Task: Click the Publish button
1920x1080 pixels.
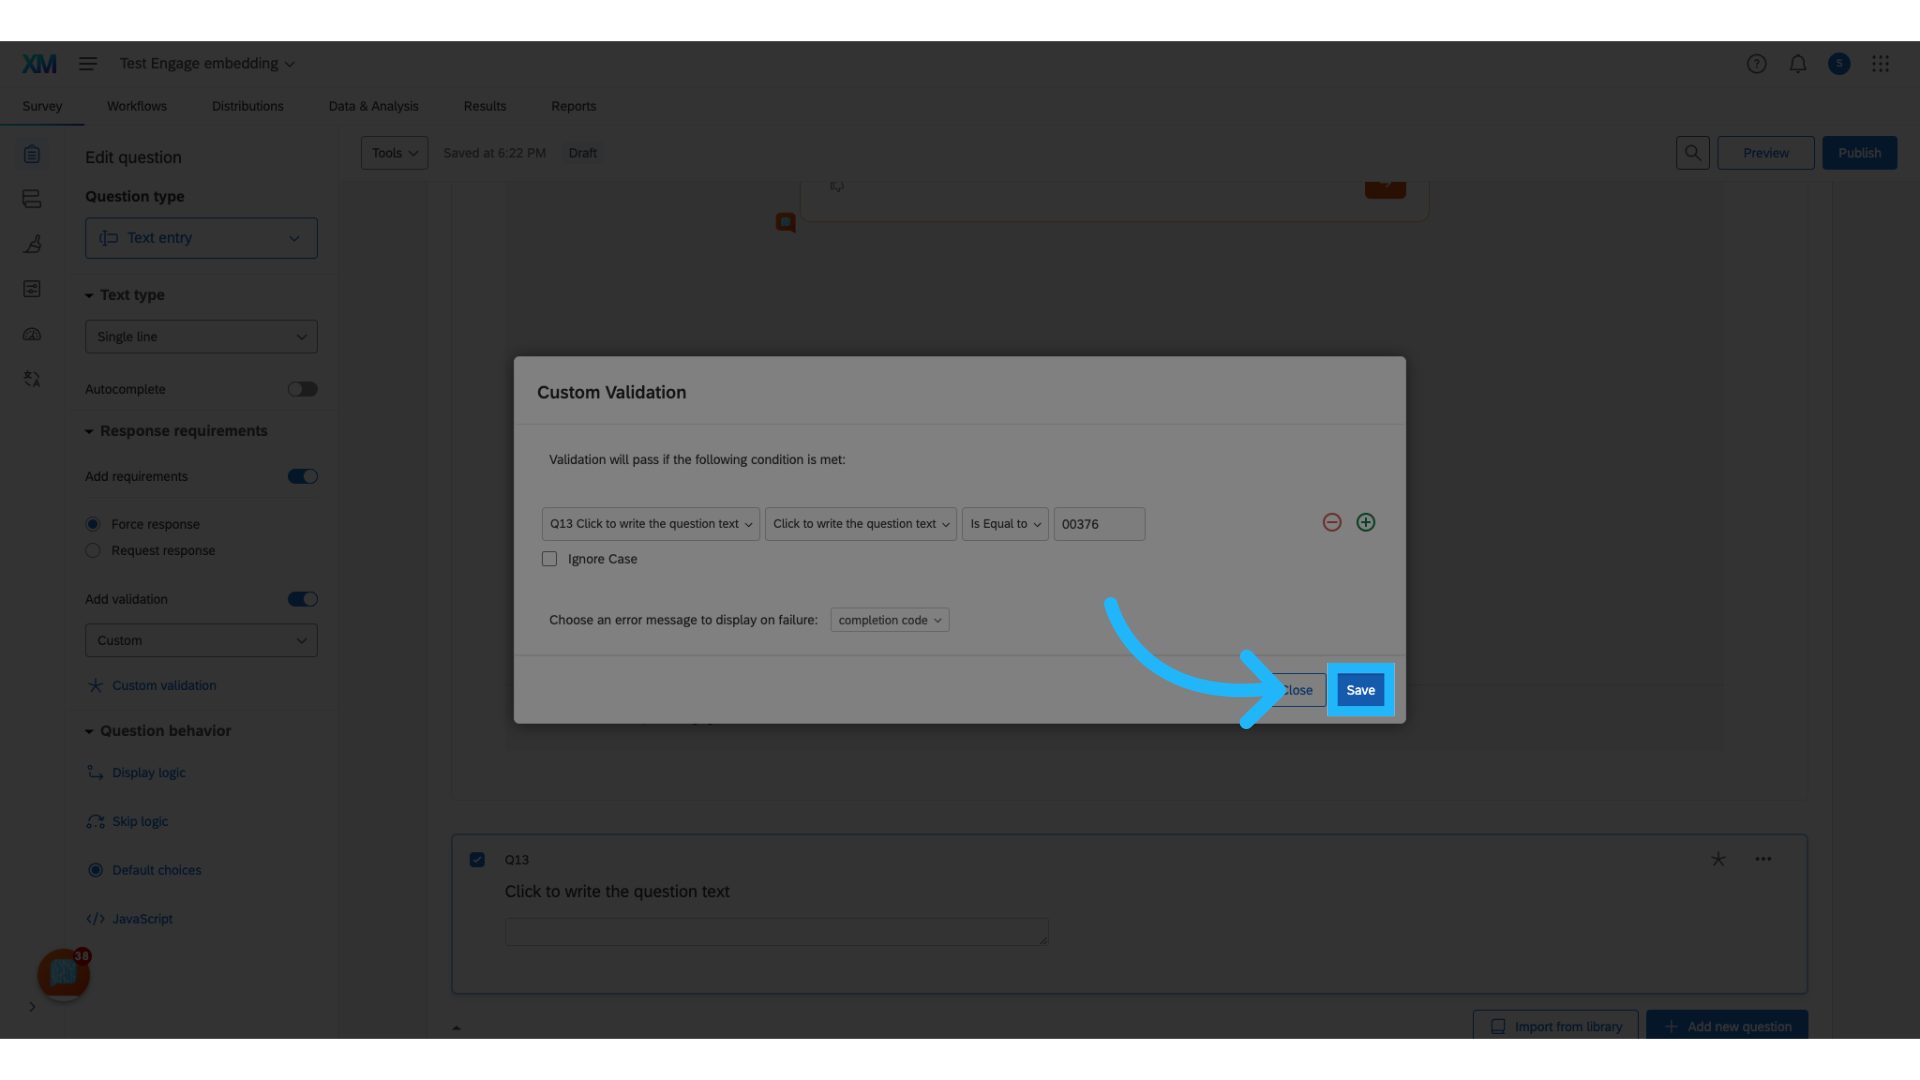Action: coord(1859,153)
